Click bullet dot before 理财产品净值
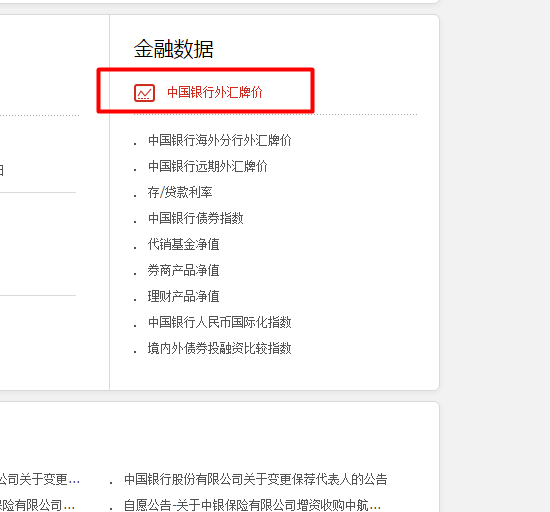Screen dimensions: 550x512 pos(135,300)
